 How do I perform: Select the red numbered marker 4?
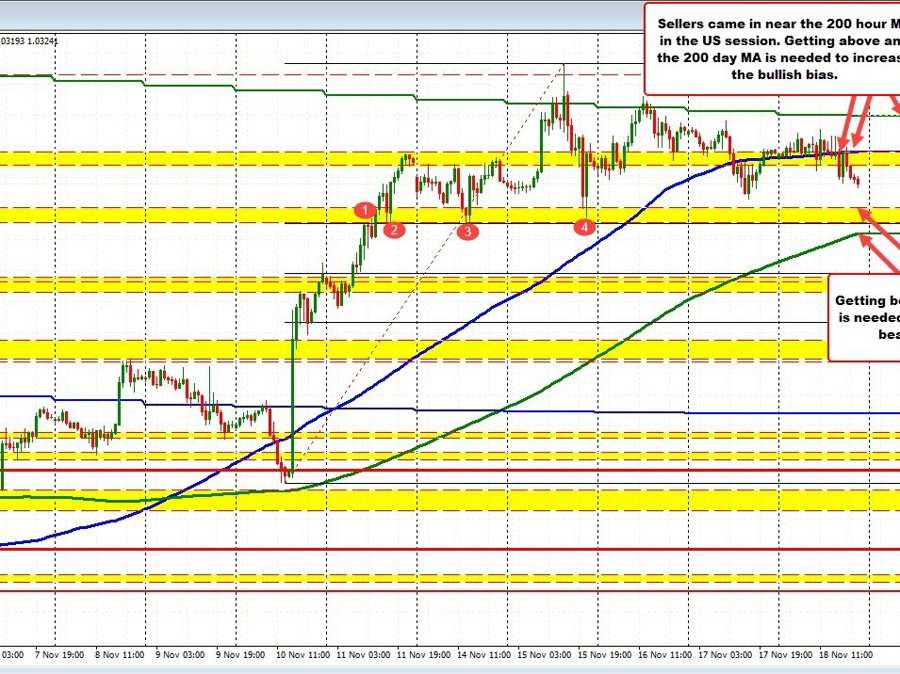click(x=585, y=227)
